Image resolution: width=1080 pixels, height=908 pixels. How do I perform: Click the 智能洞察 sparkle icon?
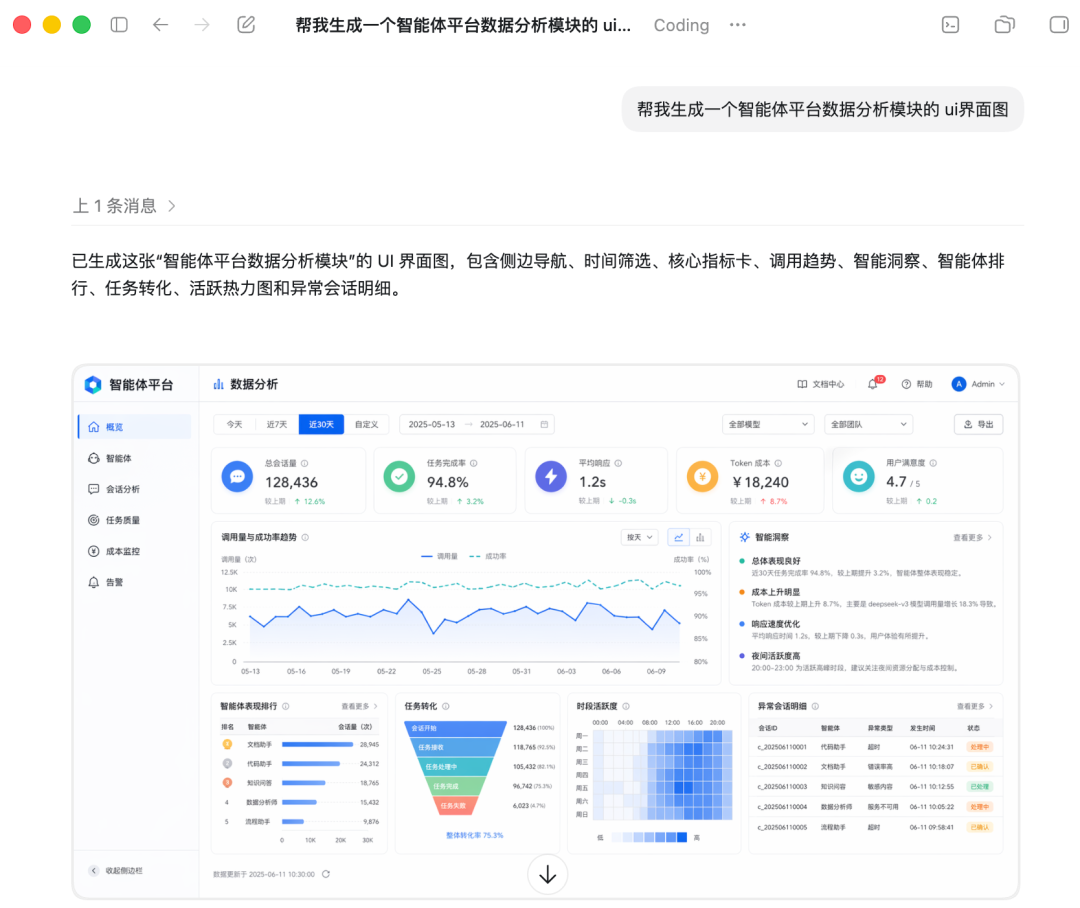pyautogui.click(x=745, y=537)
